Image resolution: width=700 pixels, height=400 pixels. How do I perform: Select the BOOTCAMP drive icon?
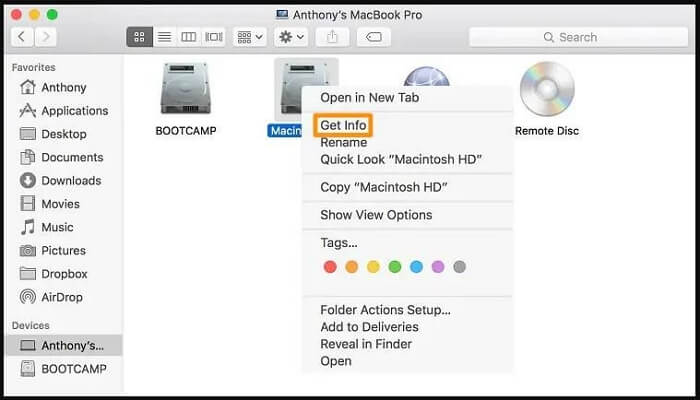(186, 88)
